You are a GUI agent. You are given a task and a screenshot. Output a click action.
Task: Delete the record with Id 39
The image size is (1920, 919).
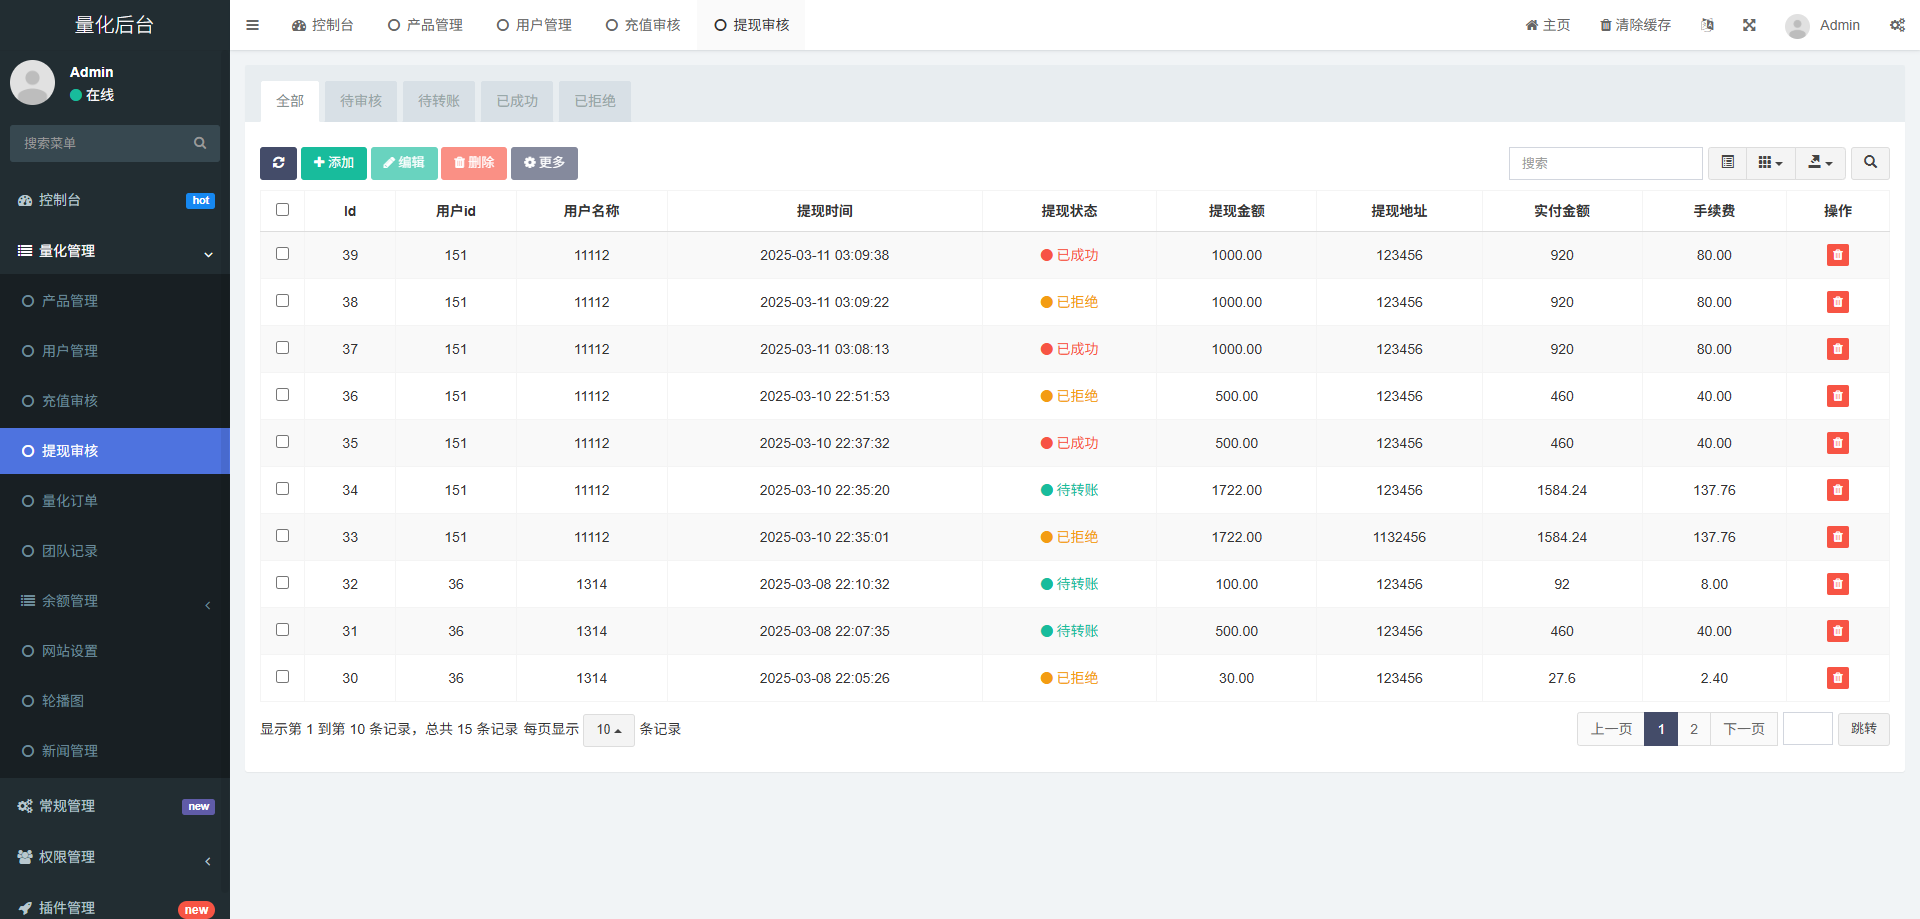(x=1837, y=255)
